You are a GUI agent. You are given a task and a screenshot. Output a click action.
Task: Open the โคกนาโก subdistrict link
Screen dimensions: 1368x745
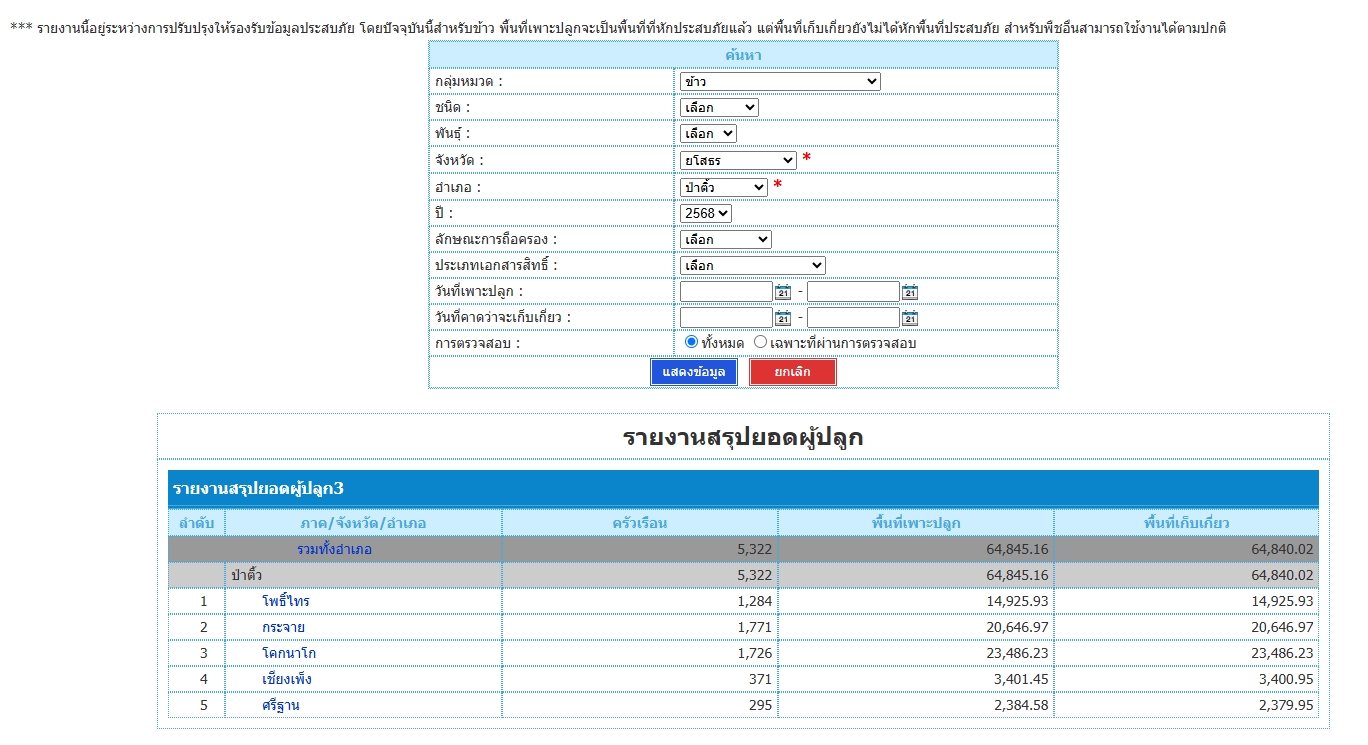click(289, 653)
